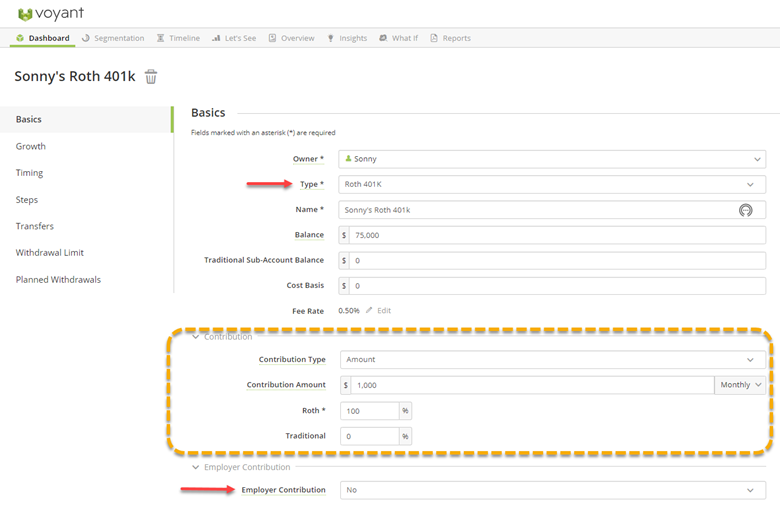
Task: Open the Type dropdown showing Roth 401K
Action: [552, 185]
